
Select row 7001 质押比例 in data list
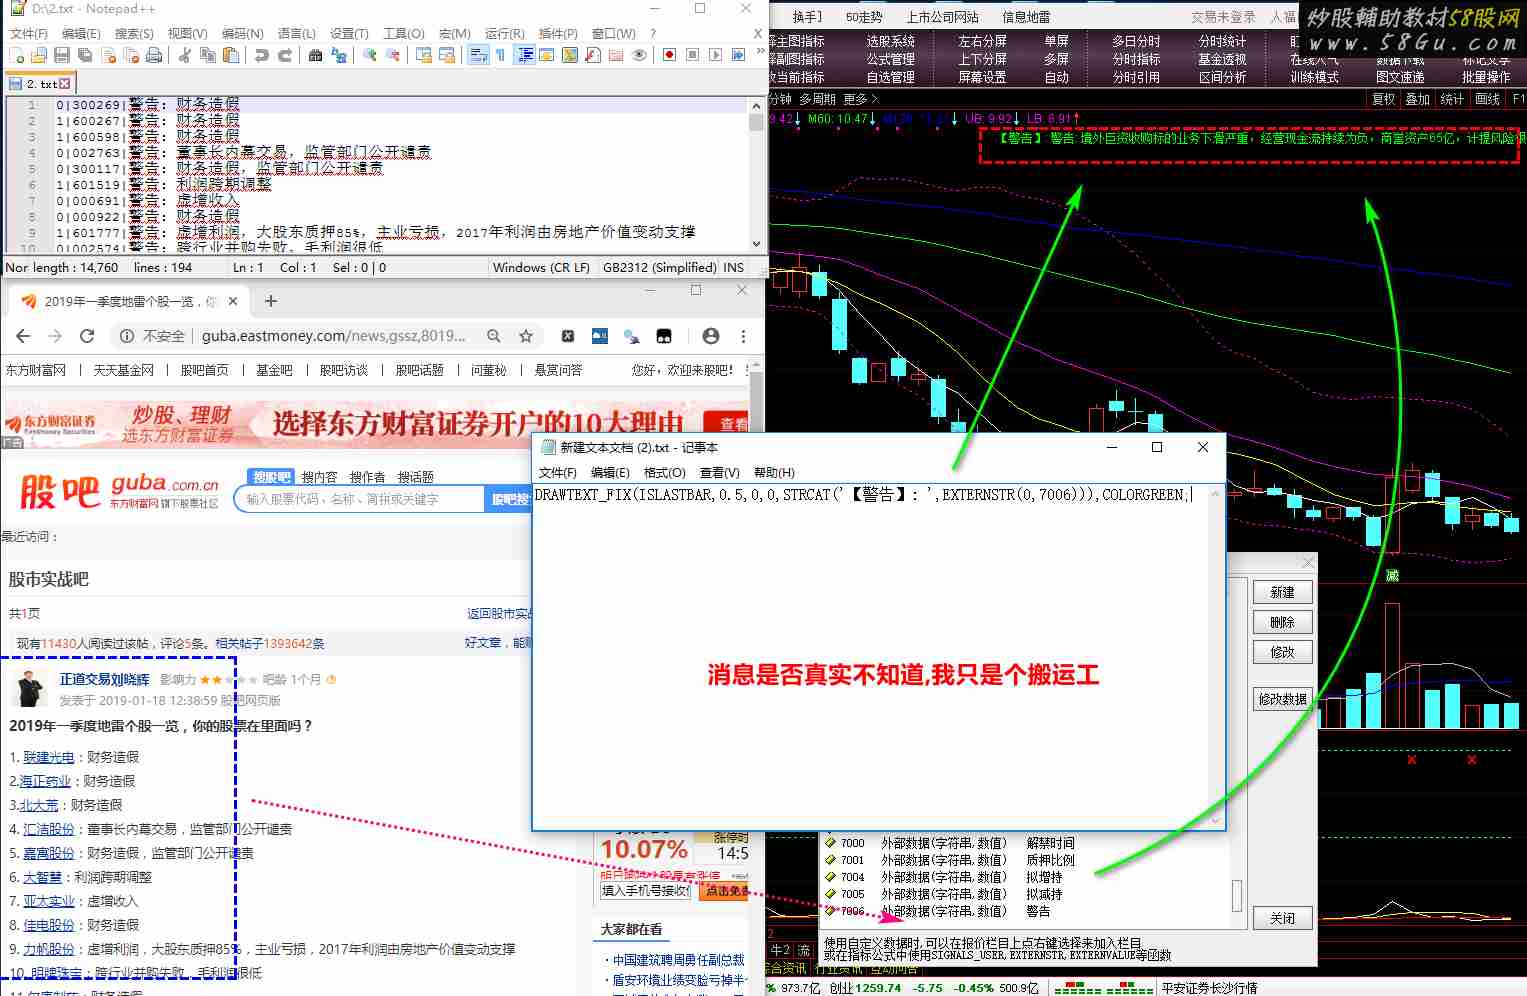[x=948, y=860]
